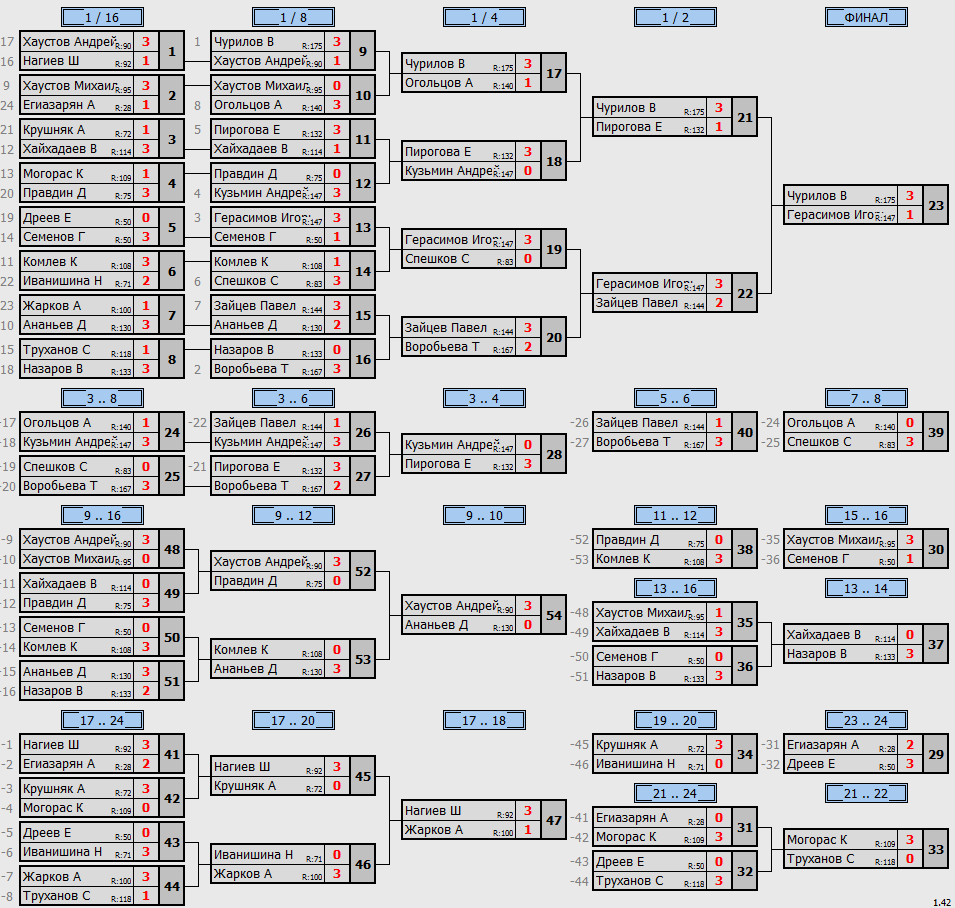Click match number box 21 in the semifinals
This screenshot has height=908, width=955.
click(x=745, y=117)
